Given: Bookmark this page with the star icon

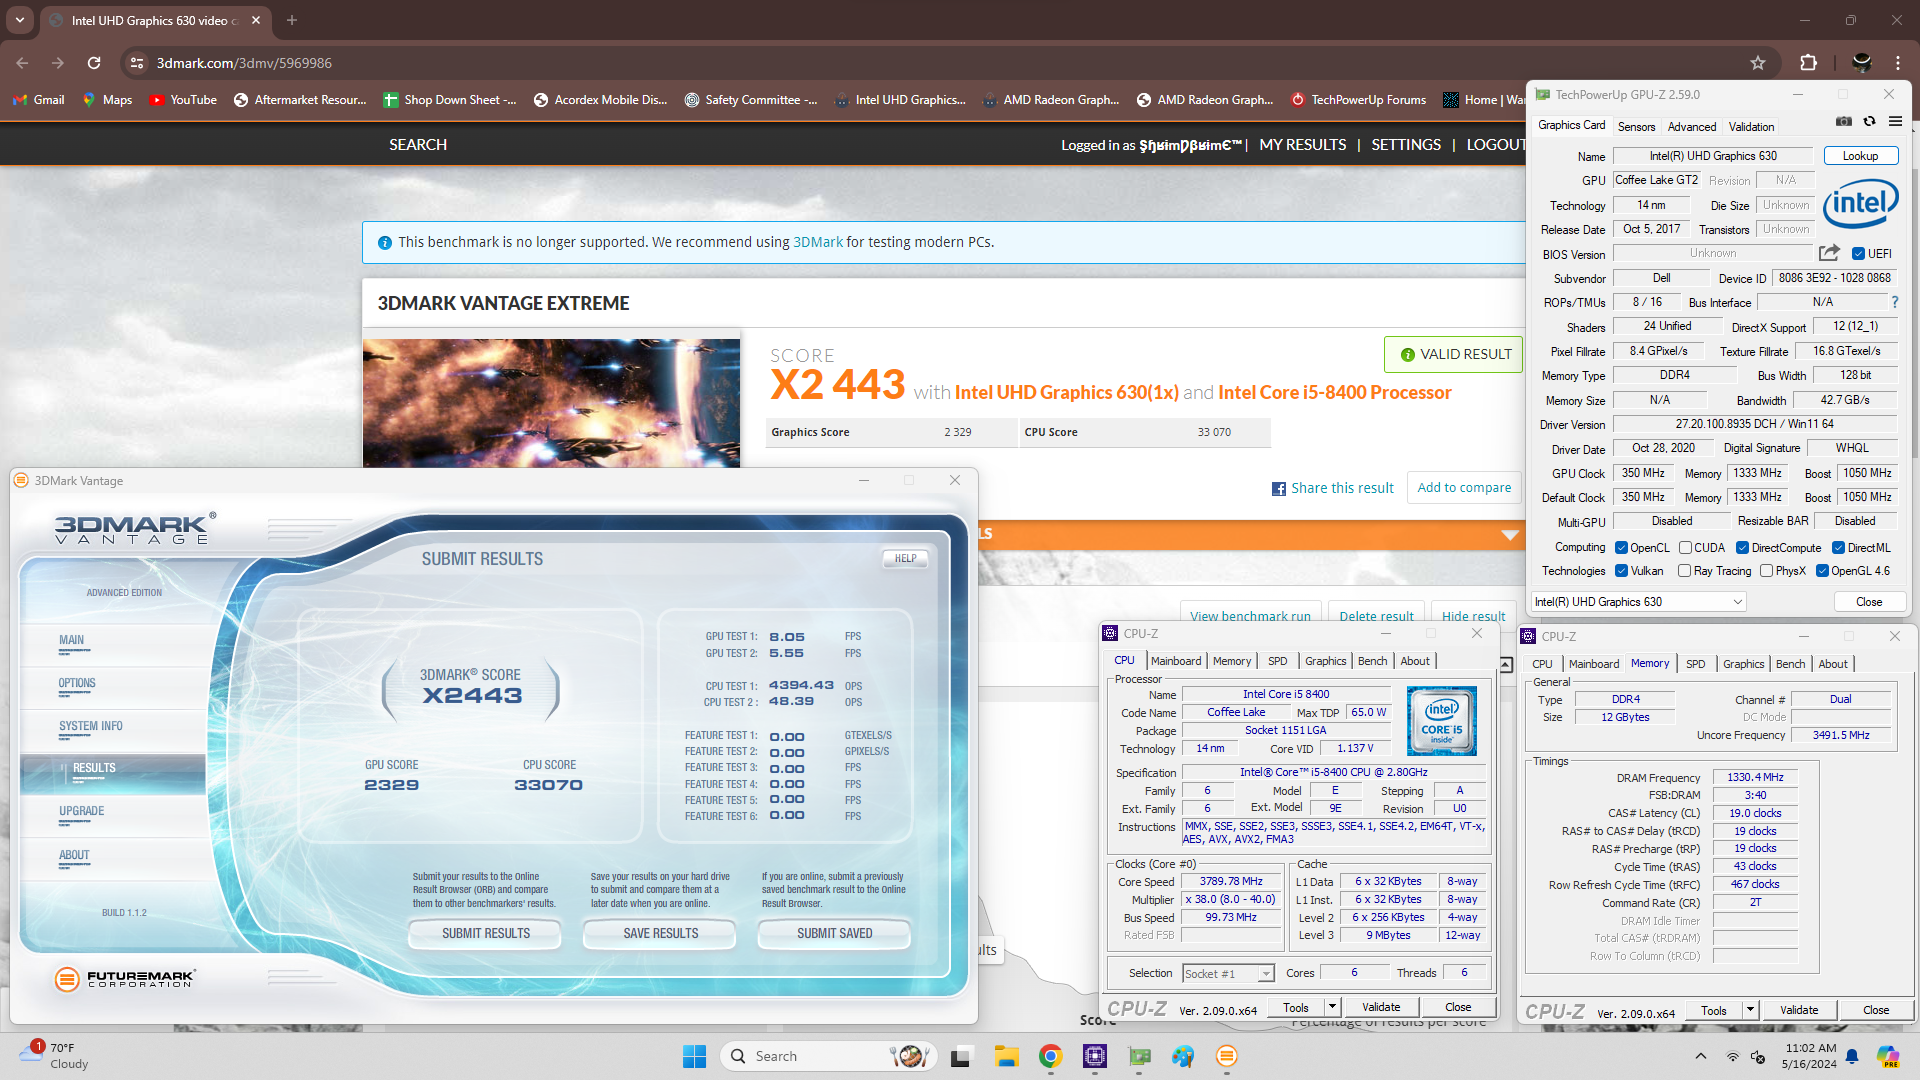Looking at the screenshot, I should point(1758,63).
